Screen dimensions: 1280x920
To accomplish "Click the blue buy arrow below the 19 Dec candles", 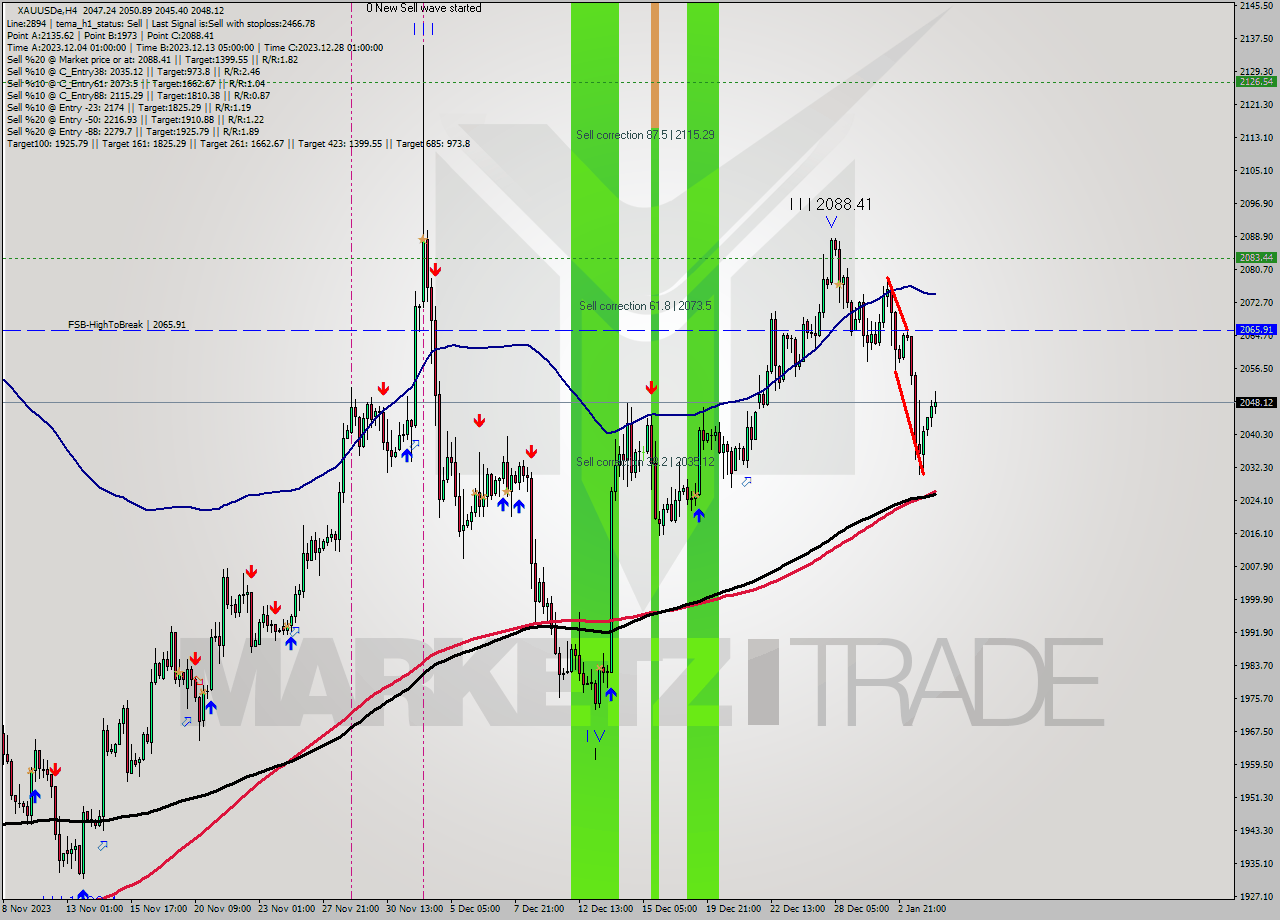I will (698, 515).
